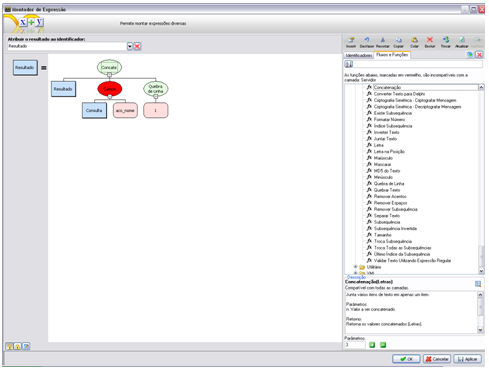Select the Maiúsculo function

pyautogui.click(x=383, y=158)
